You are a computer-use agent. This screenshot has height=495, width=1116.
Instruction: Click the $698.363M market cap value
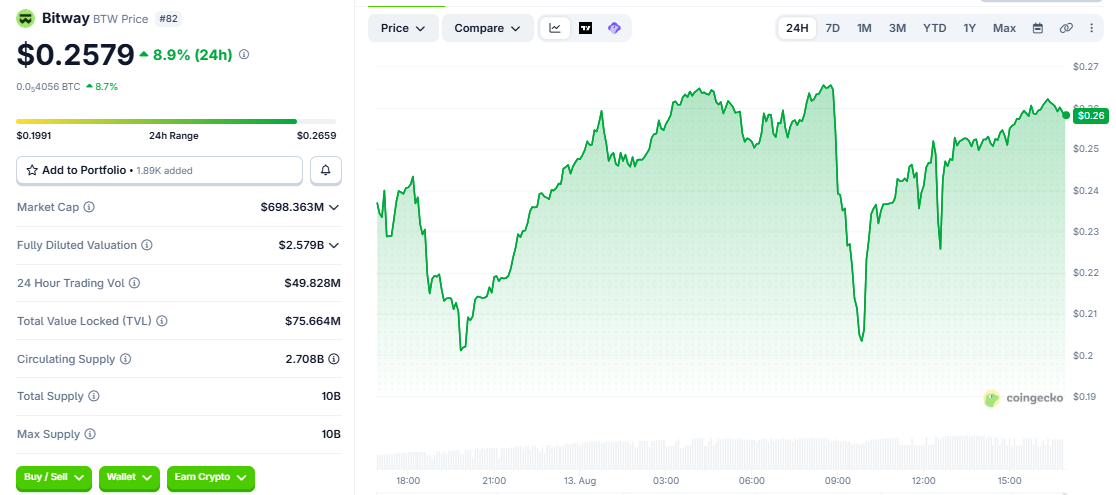293,207
